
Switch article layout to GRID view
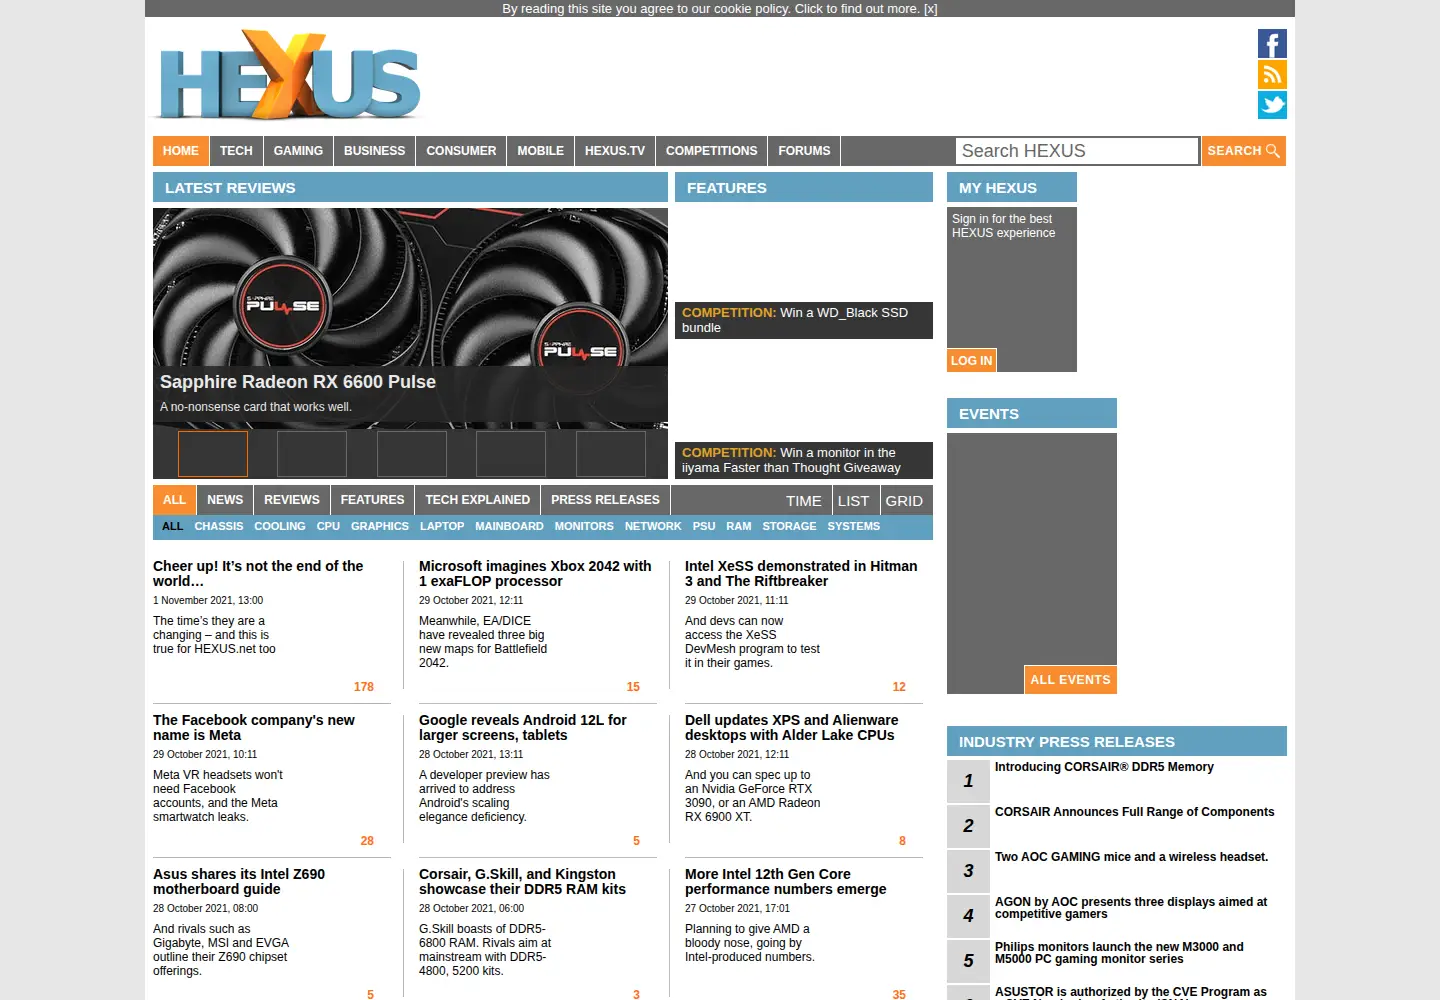904,501
